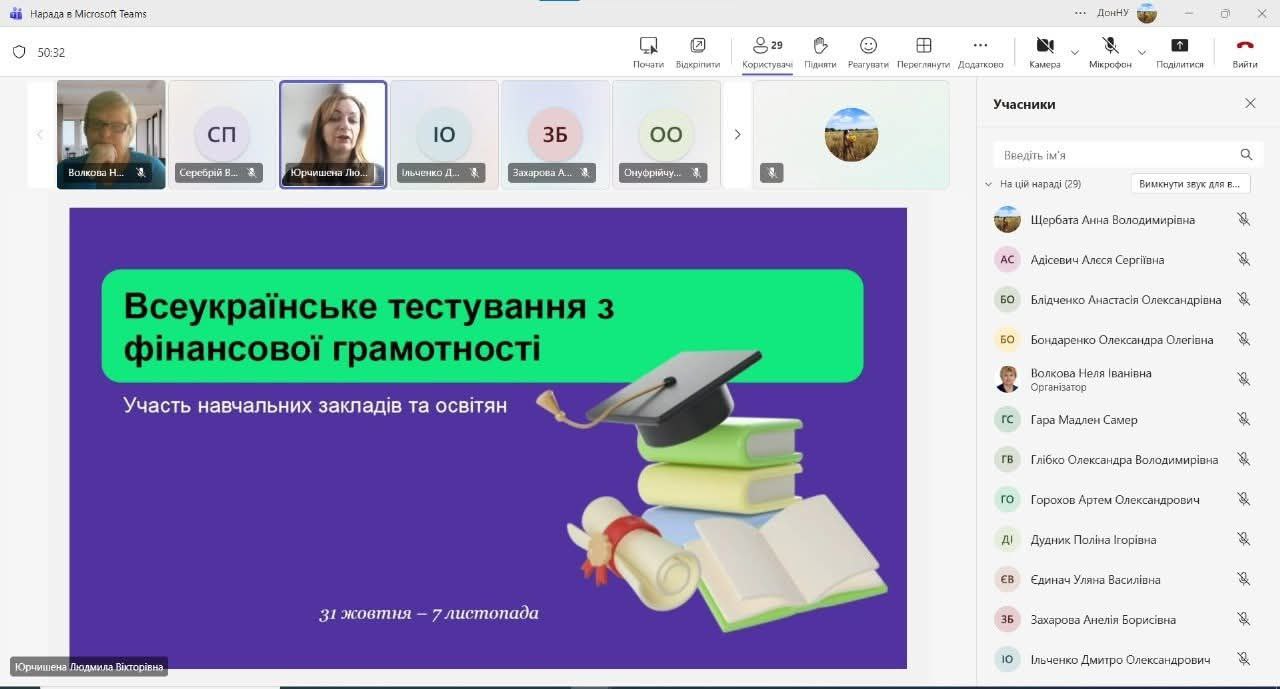The width and height of the screenshot is (1280, 689).
Task: Collapse the 'На цій нараді (29)' list
Action: click(x=989, y=184)
